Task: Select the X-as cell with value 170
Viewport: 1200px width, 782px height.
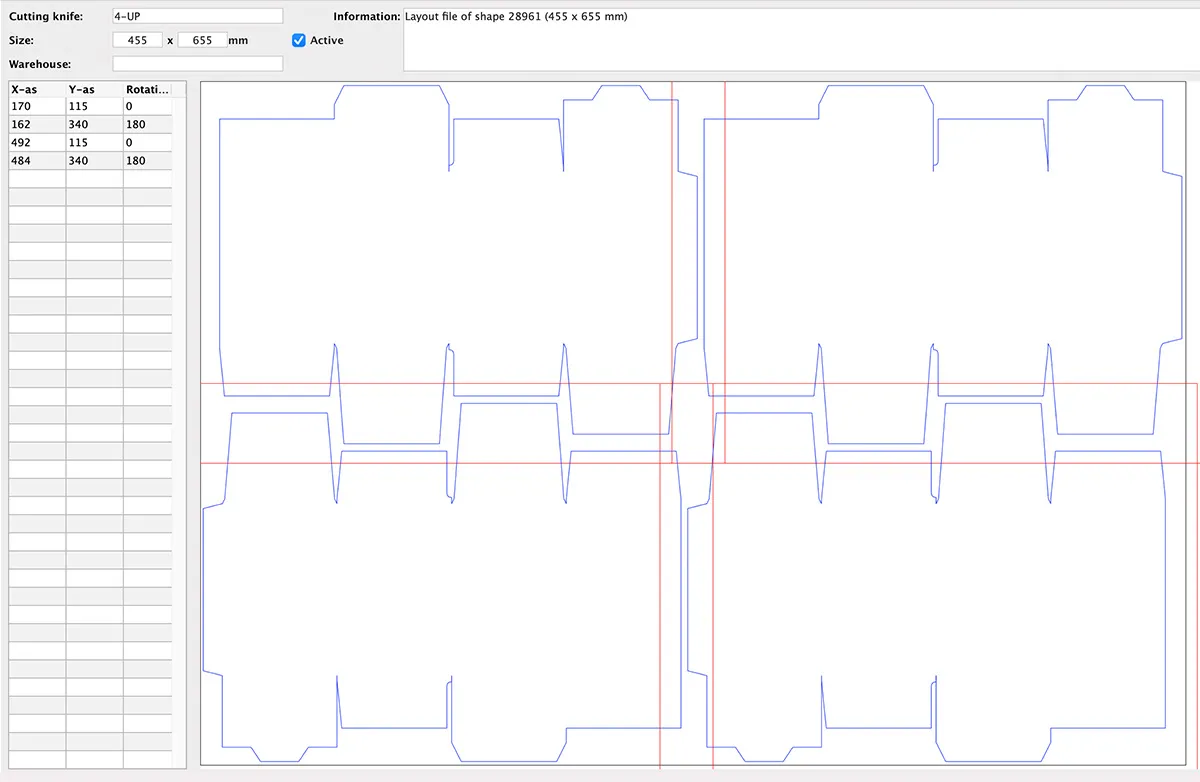Action: [x=37, y=106]
